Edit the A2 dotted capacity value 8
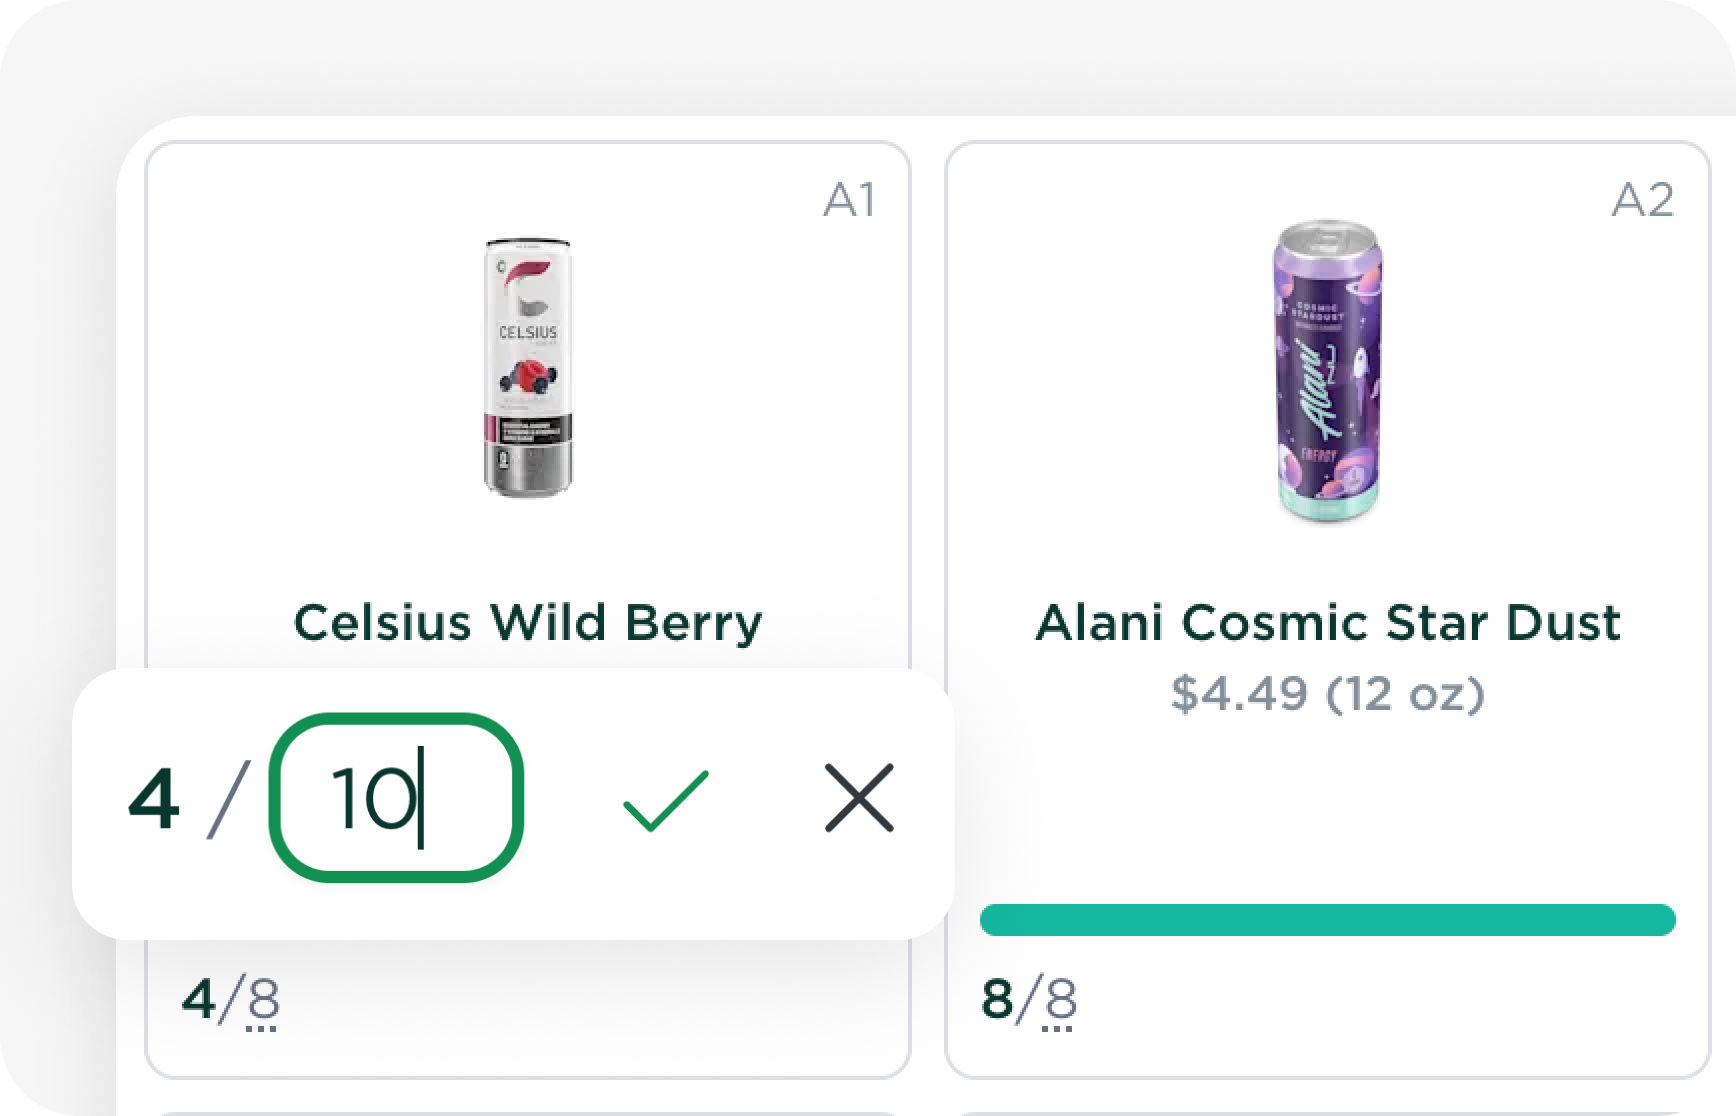Viewport: 1736px width, 1116px height. pyautogui.click(x=1060, y=1001)
